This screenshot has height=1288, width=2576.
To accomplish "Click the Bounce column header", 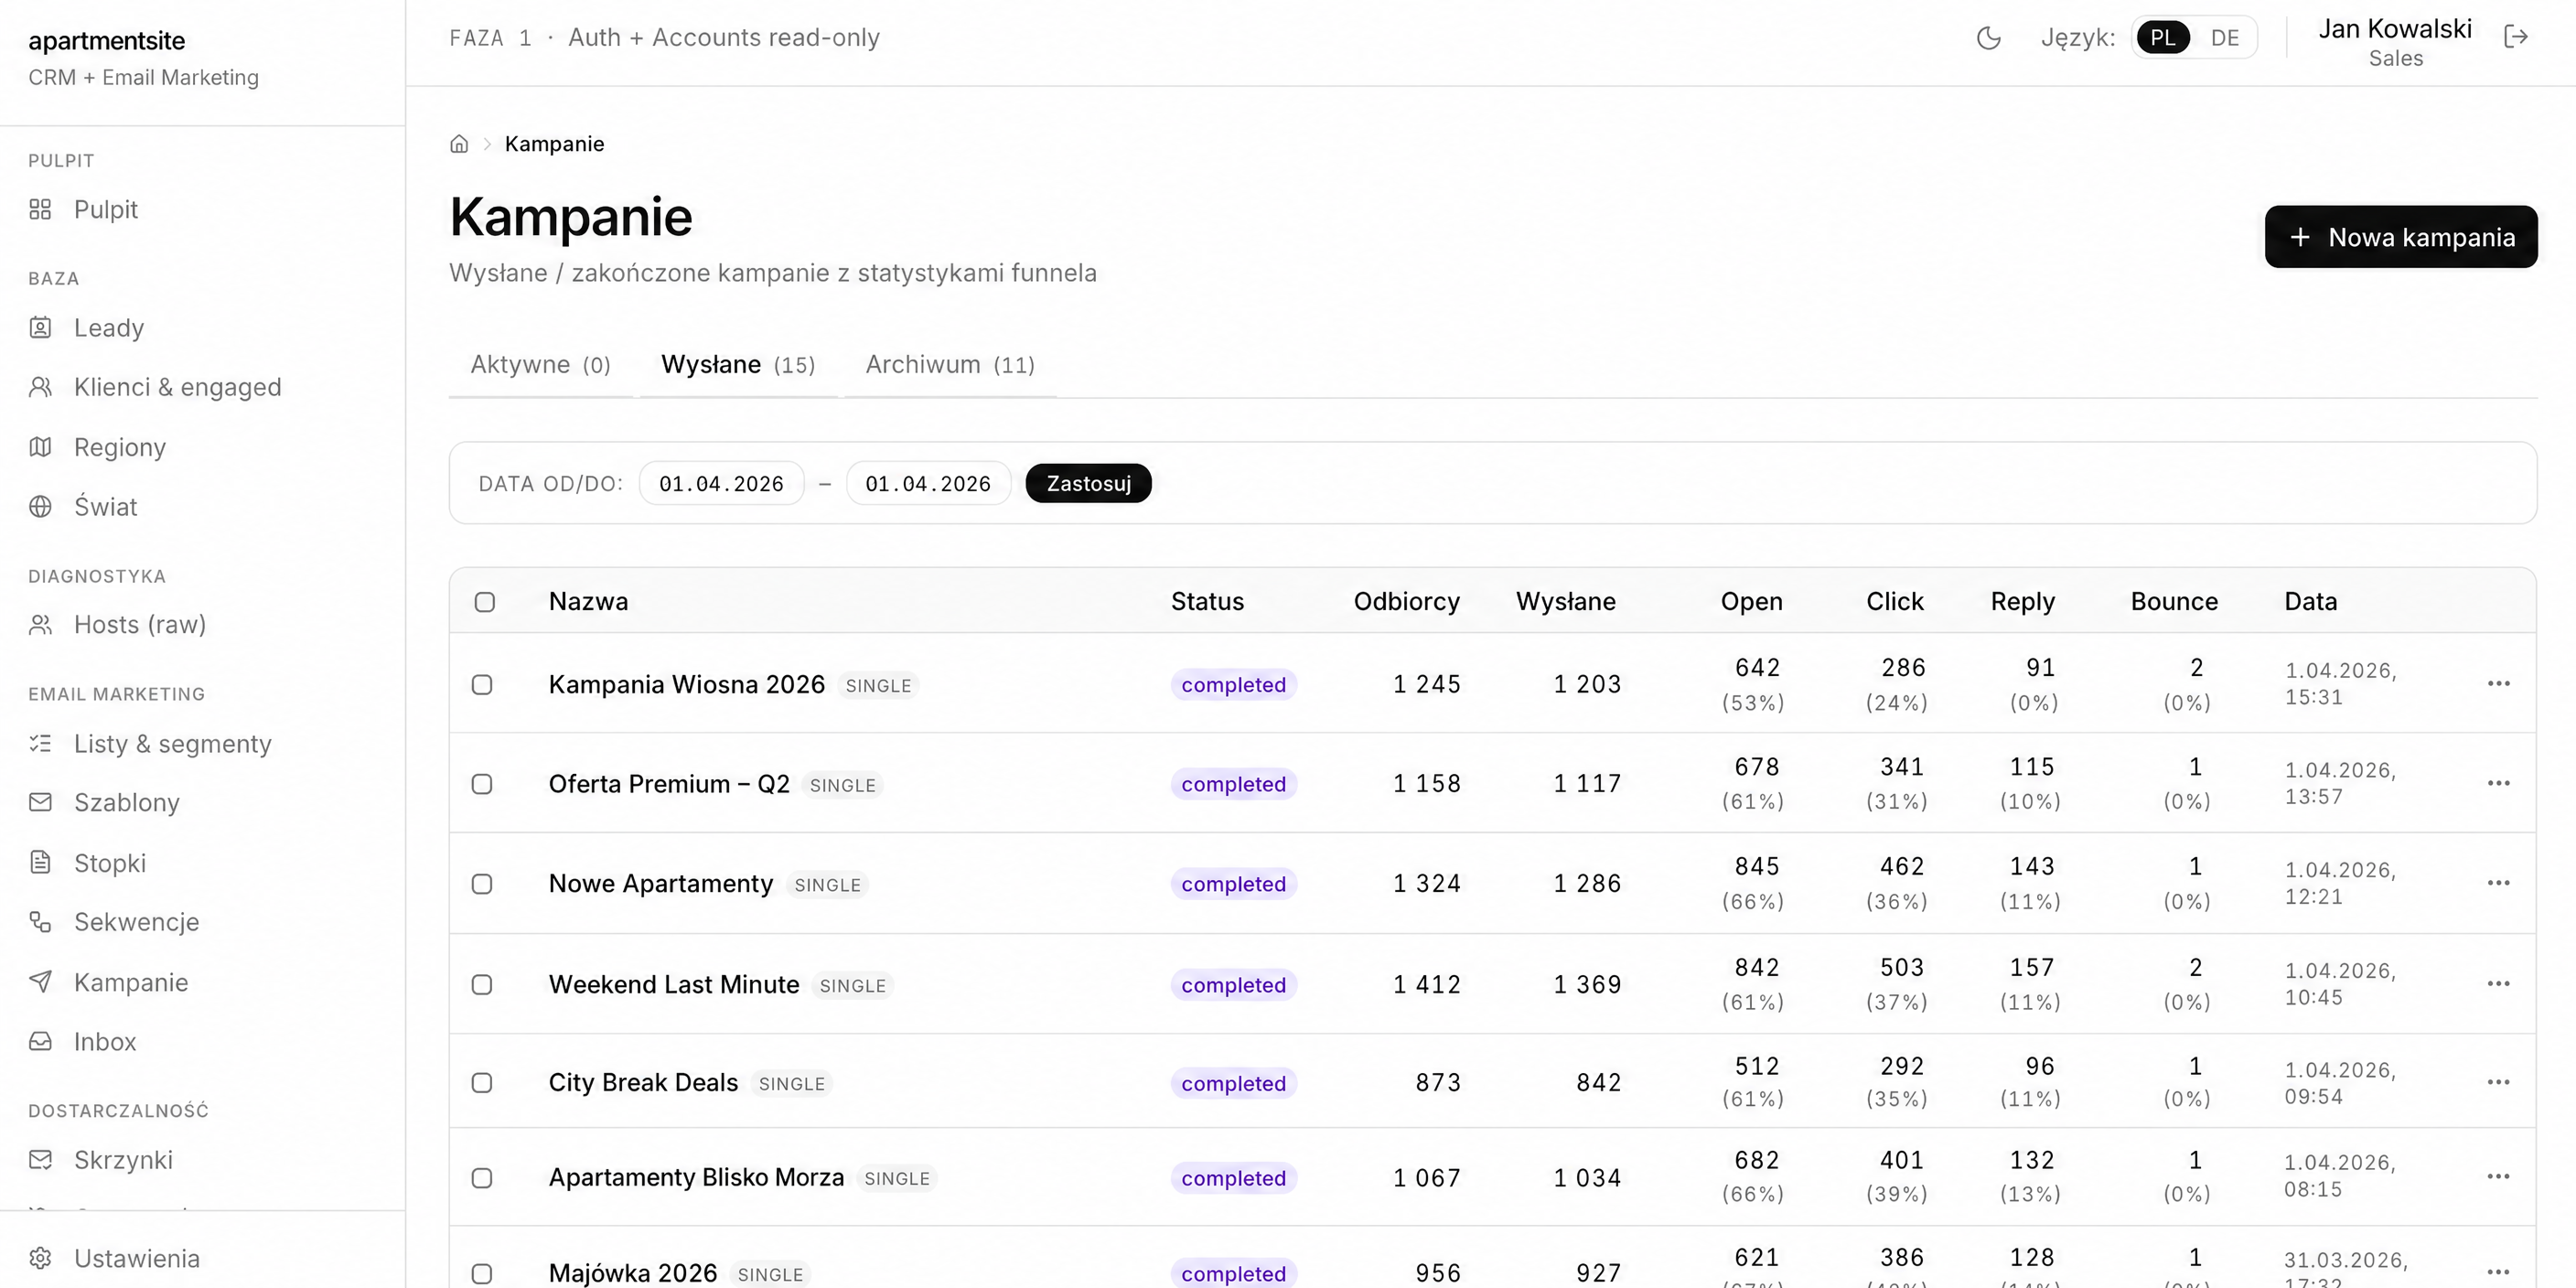I will tap(2174, 602).
